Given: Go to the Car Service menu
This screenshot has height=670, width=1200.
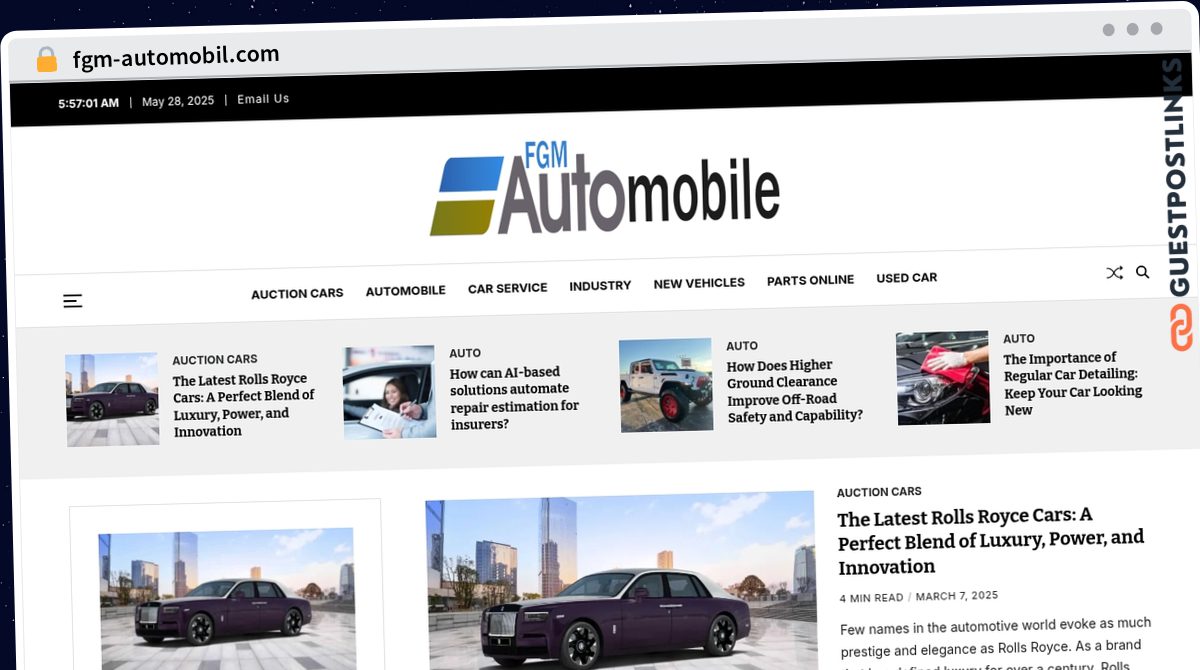Looking at the screenshot, I should [x=508, y=288].
